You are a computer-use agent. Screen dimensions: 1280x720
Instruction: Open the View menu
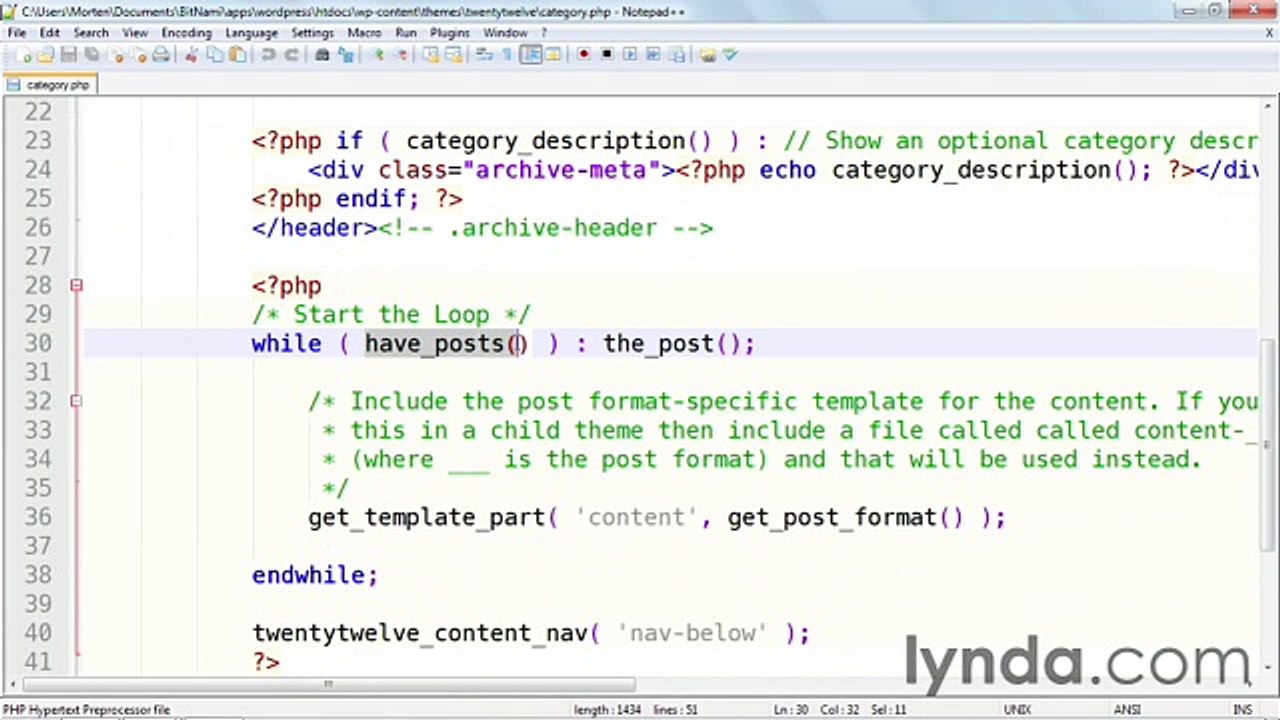click(x=135, y=33)
